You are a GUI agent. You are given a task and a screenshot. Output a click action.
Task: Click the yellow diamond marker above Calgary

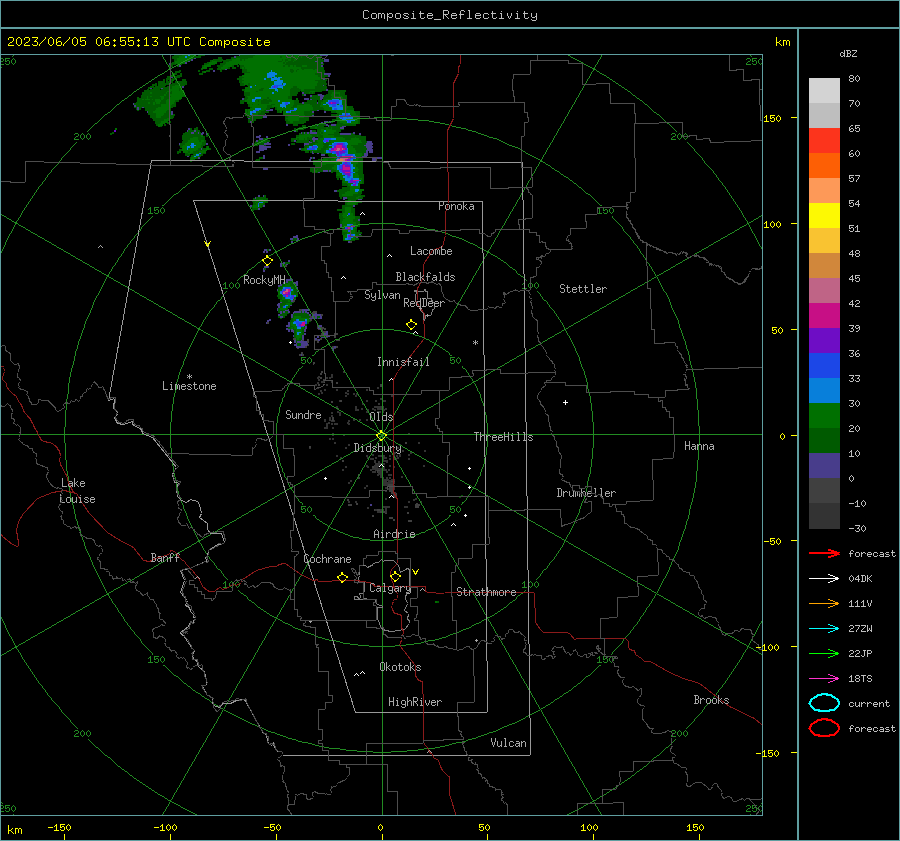click(x=395, y=576)
